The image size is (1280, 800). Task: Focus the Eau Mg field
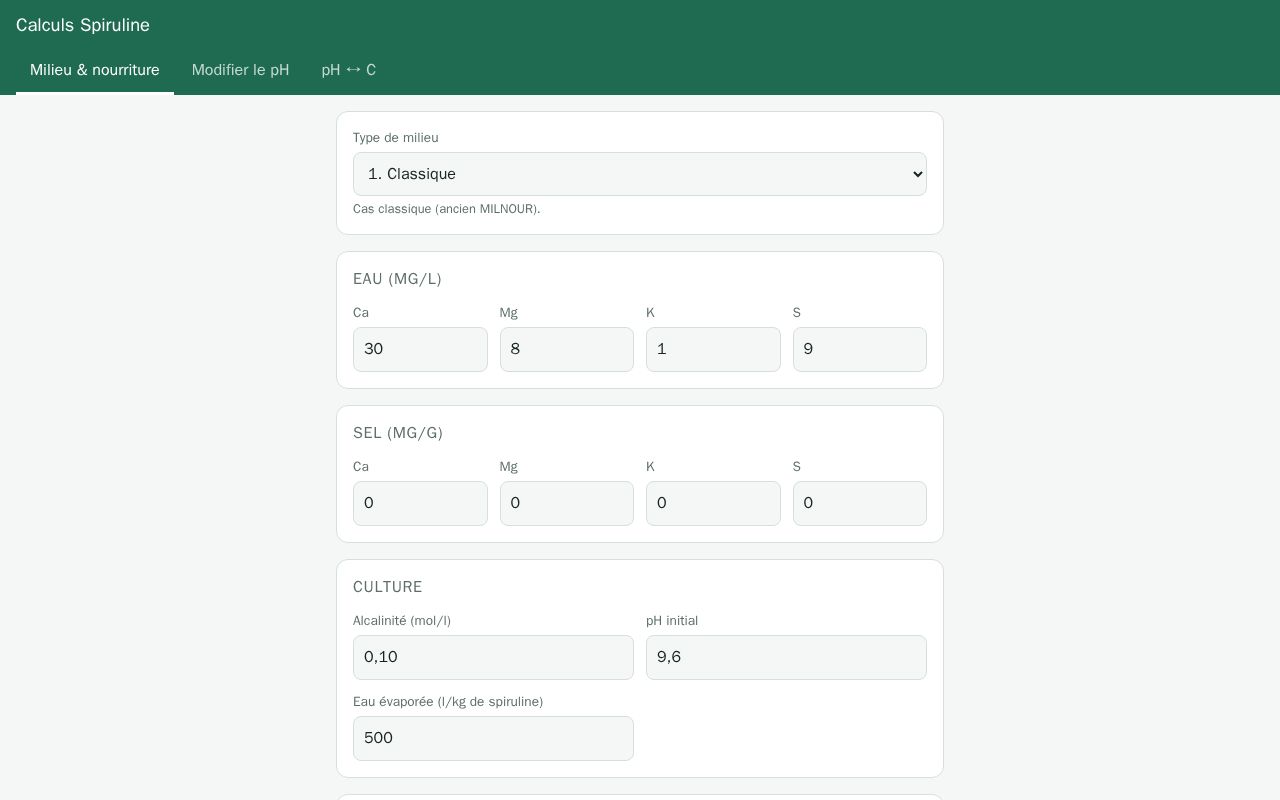[567, 349]
